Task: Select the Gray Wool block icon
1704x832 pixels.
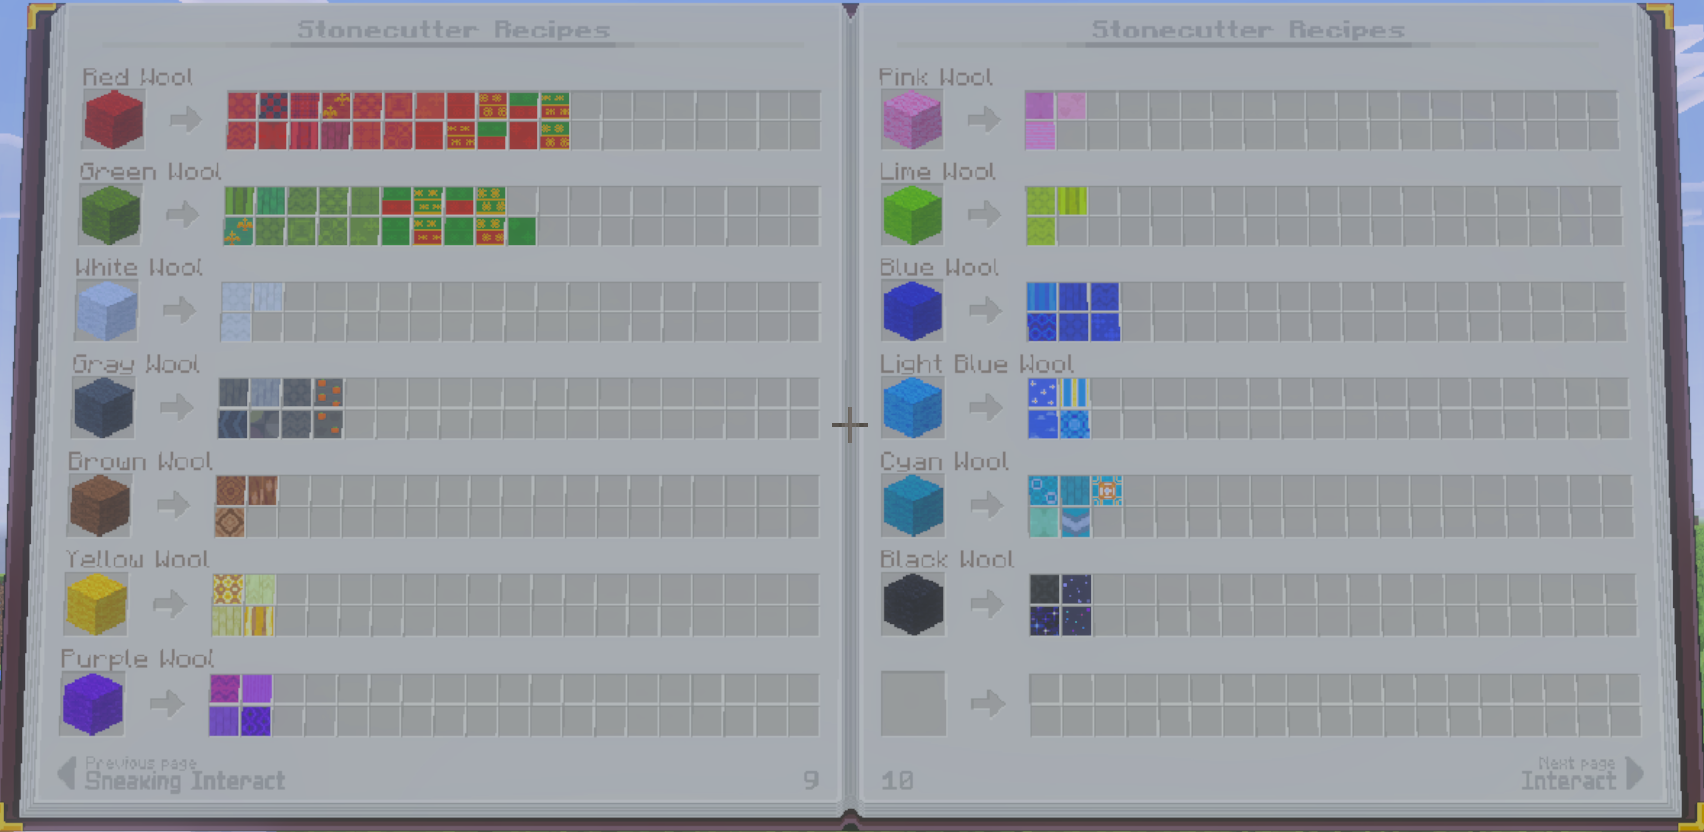Action: coord(103,408)
